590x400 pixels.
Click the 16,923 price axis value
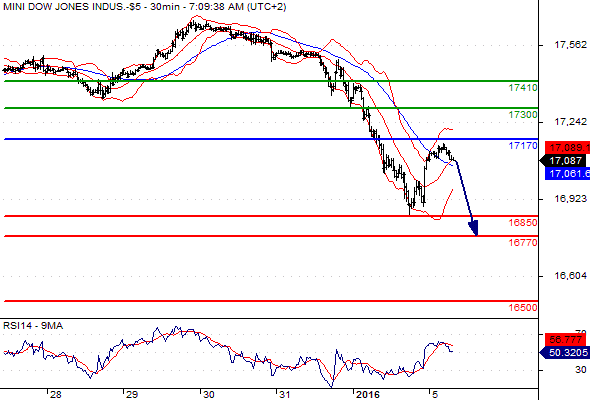570,198
